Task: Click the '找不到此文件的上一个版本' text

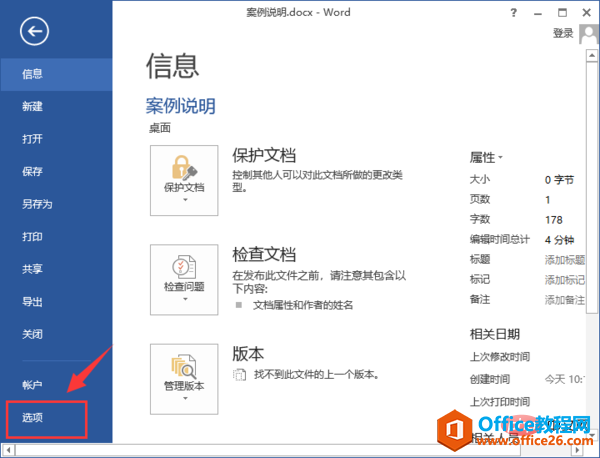Action: point(317,374)
